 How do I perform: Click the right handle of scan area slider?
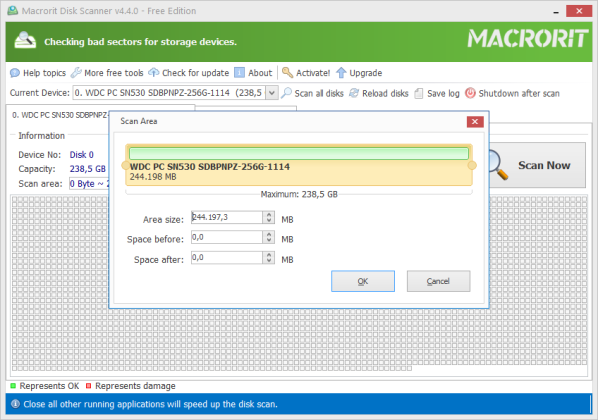tap(472, 165)
